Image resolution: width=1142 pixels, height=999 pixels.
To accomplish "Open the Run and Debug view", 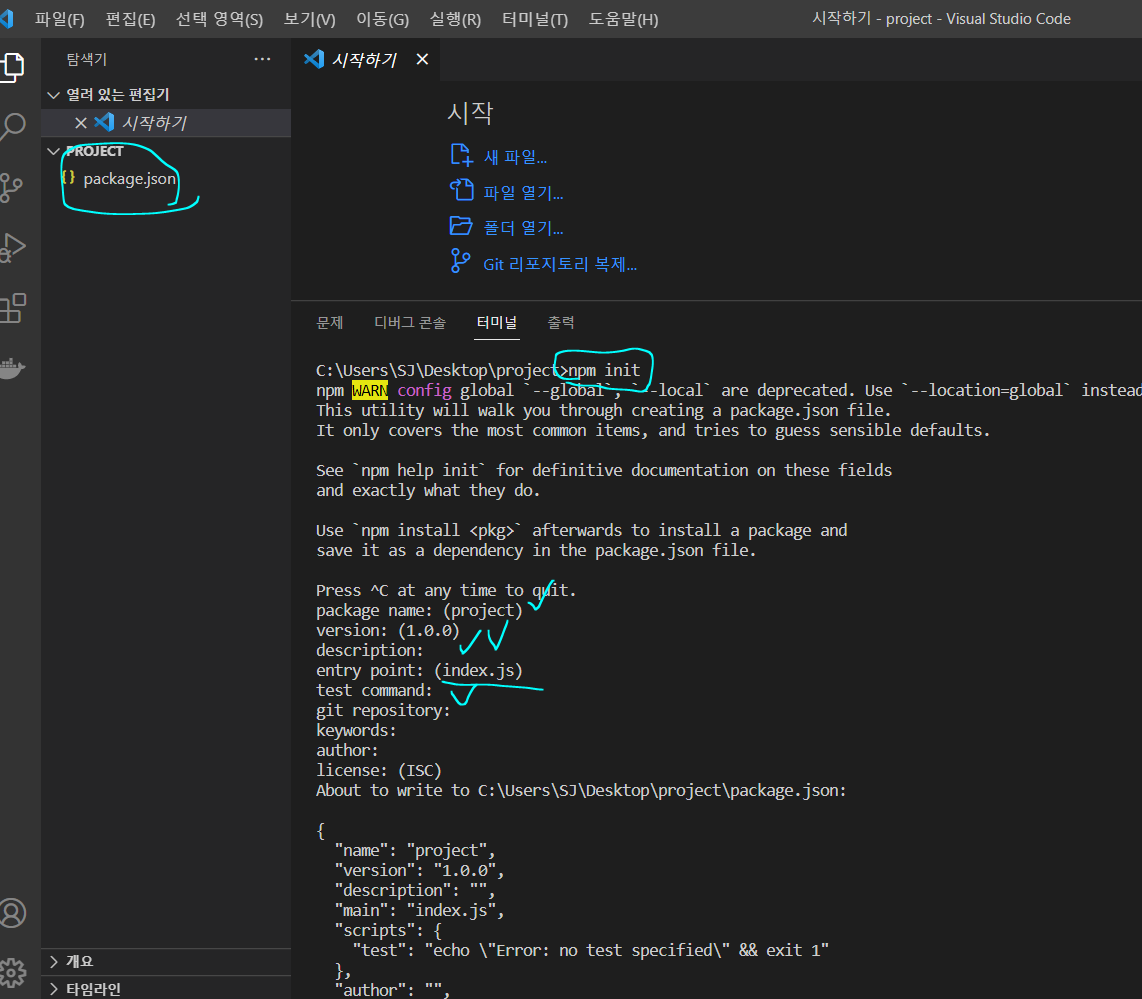I will (x=12, y=248).
